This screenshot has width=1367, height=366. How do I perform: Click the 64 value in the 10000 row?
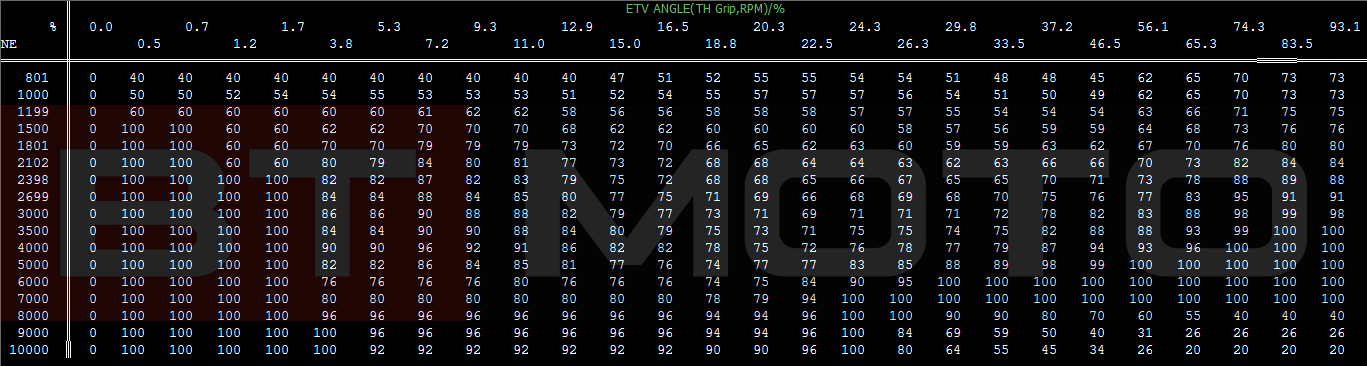953,349
